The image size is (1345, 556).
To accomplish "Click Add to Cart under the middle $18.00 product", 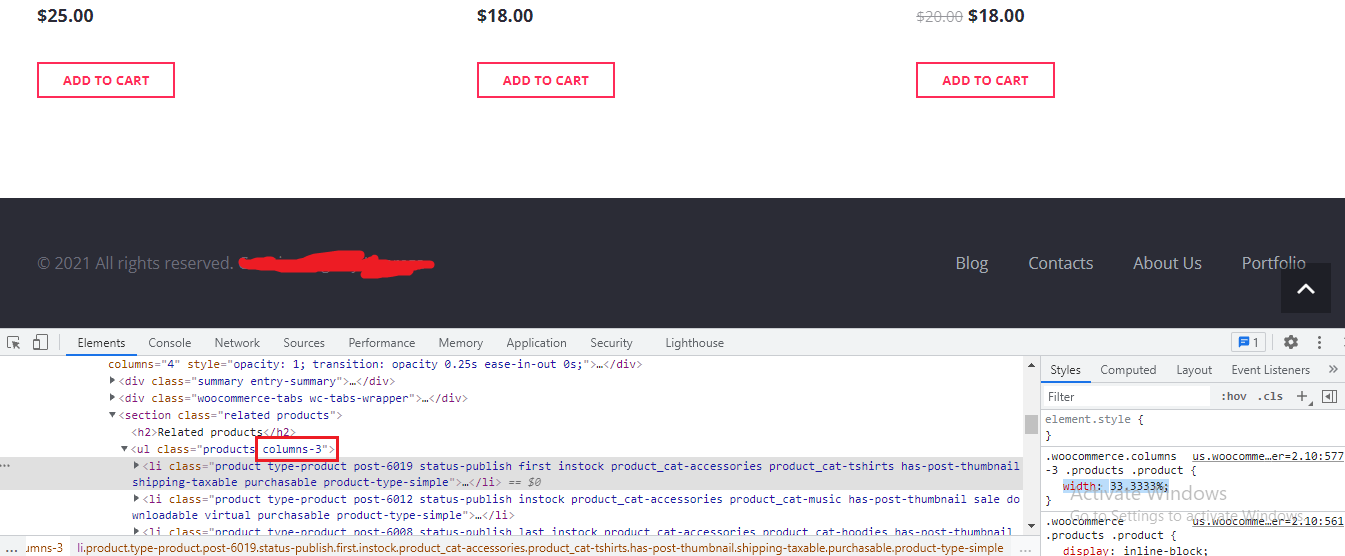I will (x=546, y=80).
